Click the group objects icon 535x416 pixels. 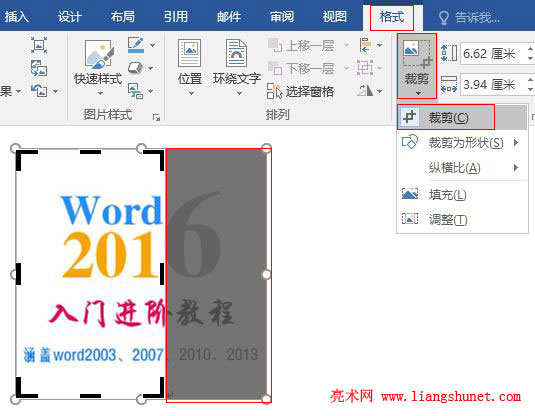365,68
